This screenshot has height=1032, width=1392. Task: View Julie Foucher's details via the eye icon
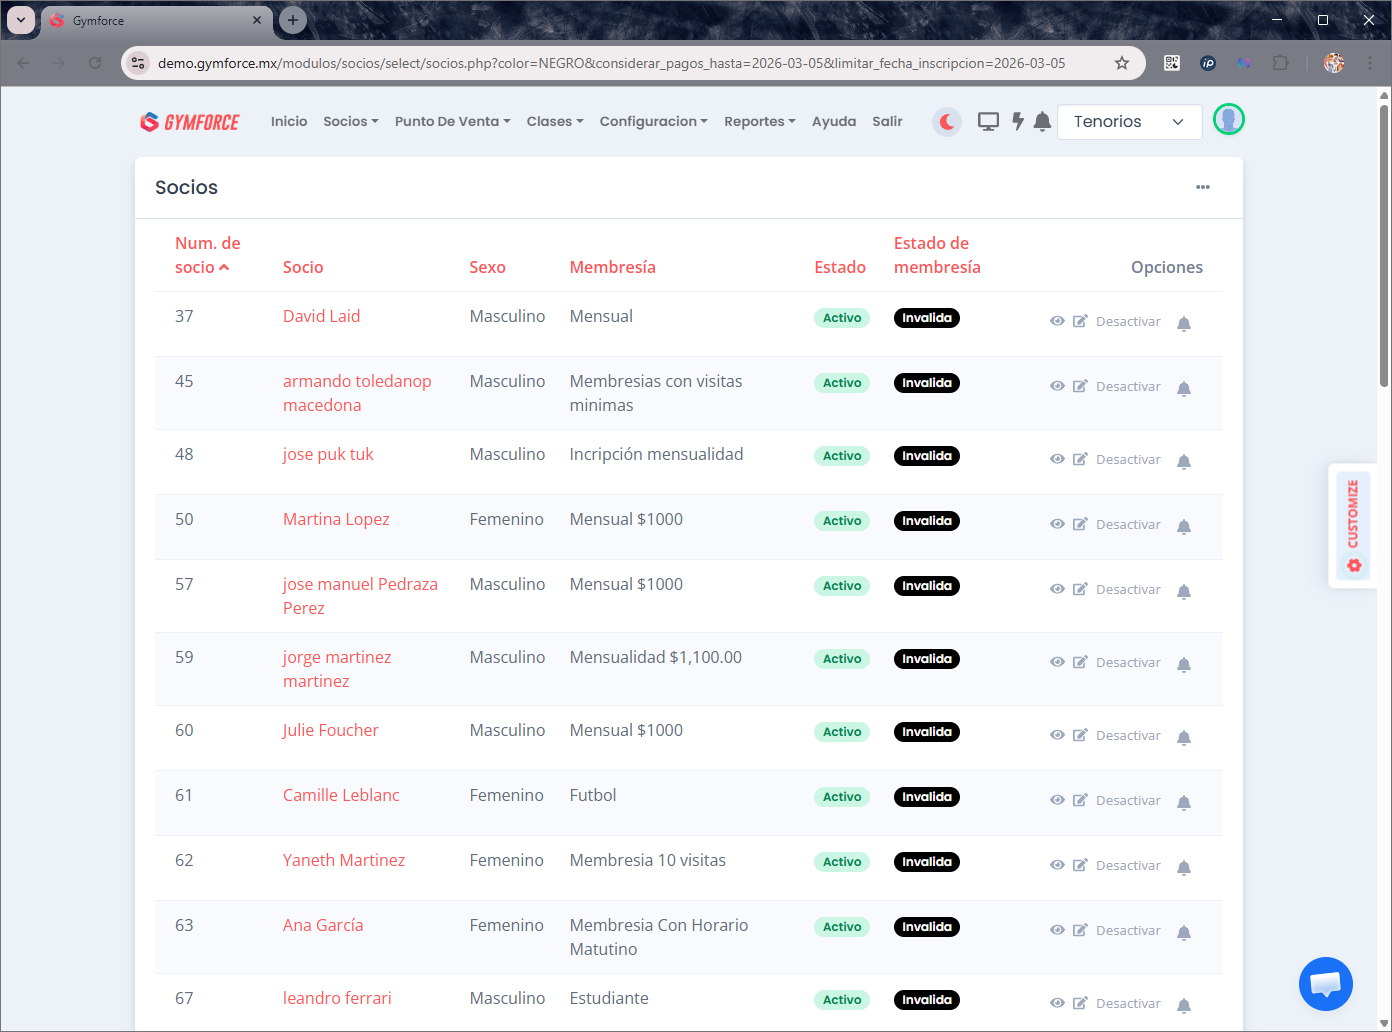pyautogui.click(x=1057, y=735)
